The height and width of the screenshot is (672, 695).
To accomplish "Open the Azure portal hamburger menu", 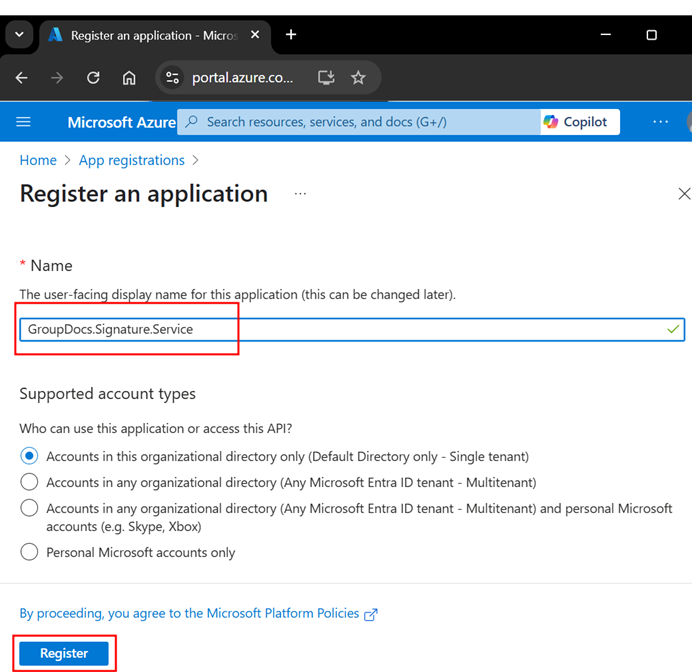I will (x=24, y=122).
